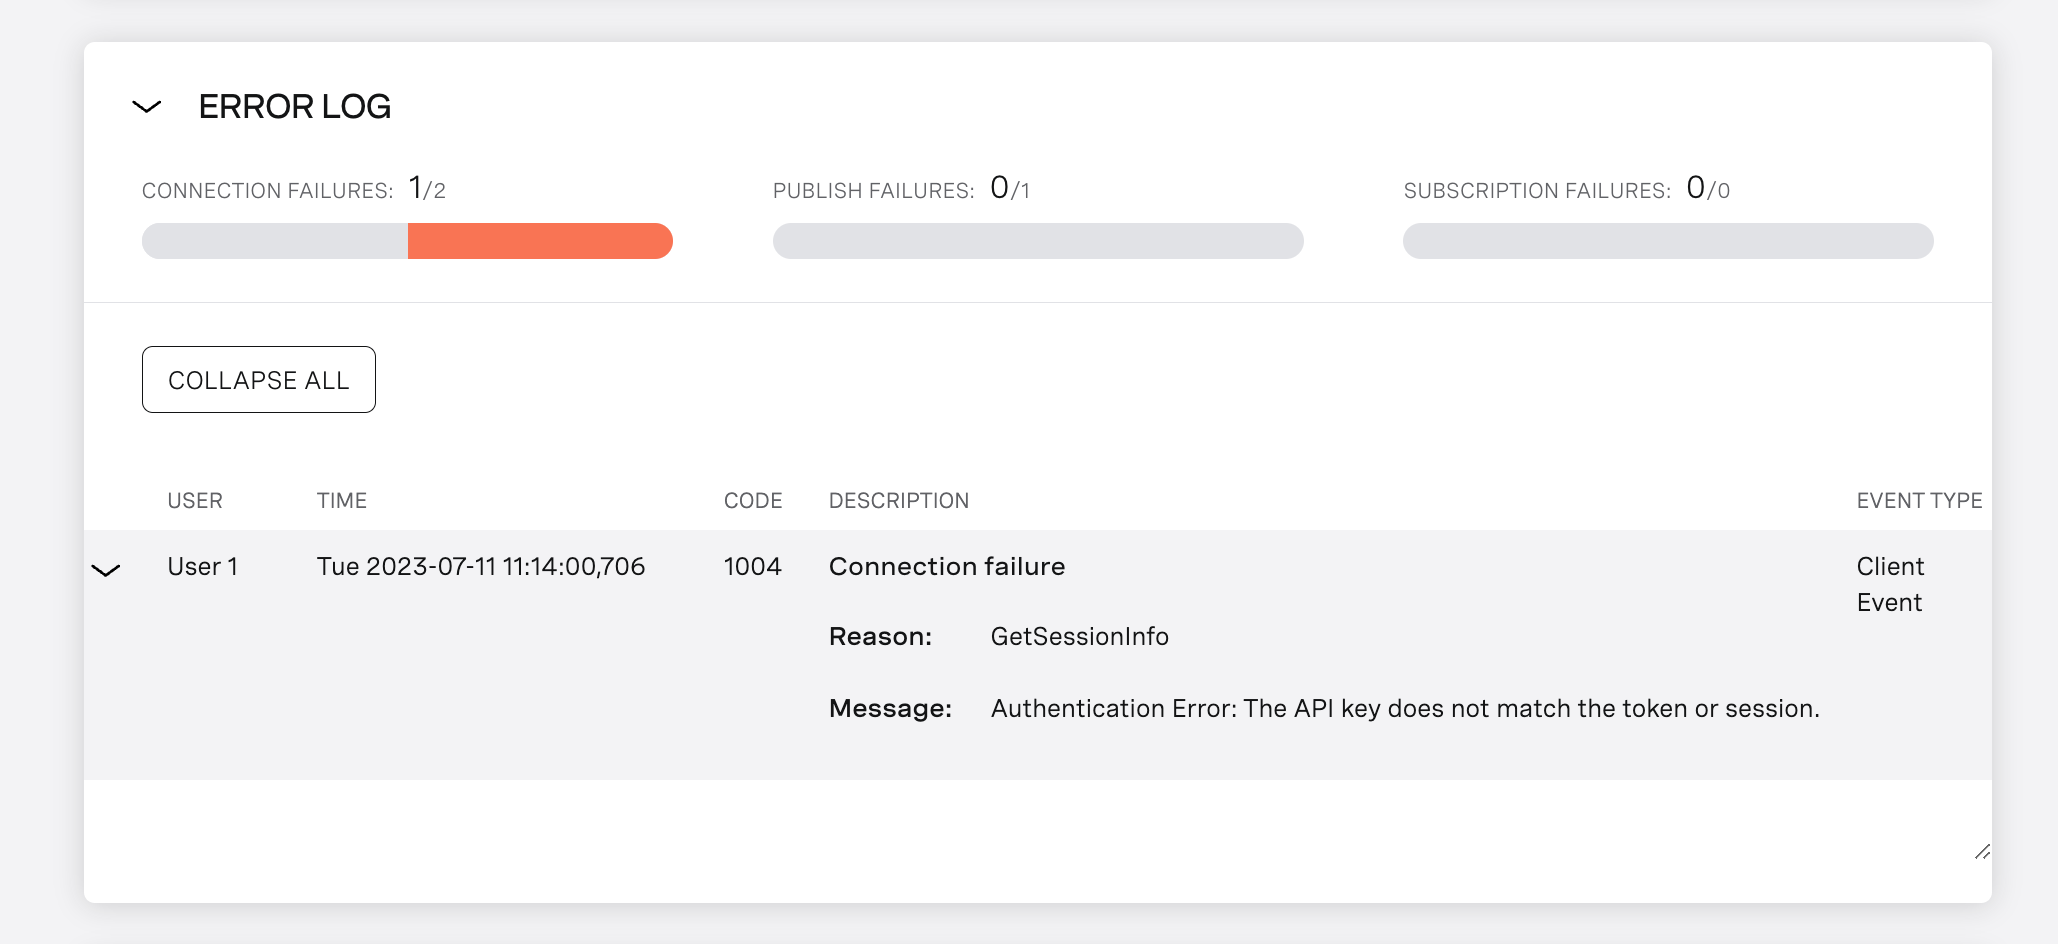2058x944 pixels.
Task: Collapse the ERROR LOG panel via its chevron
Action: tap(146, 106)
